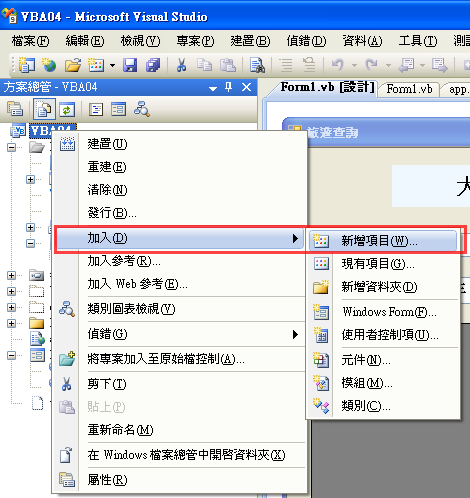Choose 屬性(R) in the context menu

pyautogui.click(x=180, y=480)
